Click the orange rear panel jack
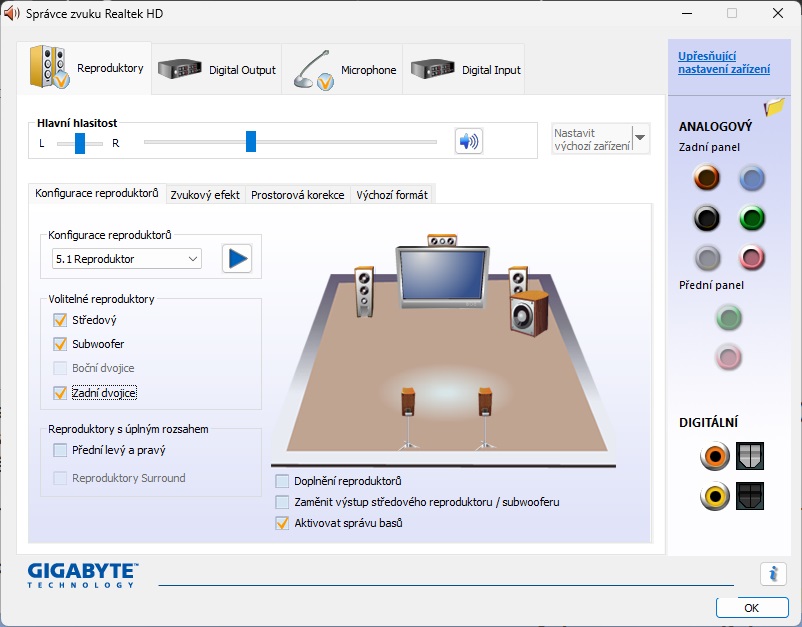 click(707, 178)
